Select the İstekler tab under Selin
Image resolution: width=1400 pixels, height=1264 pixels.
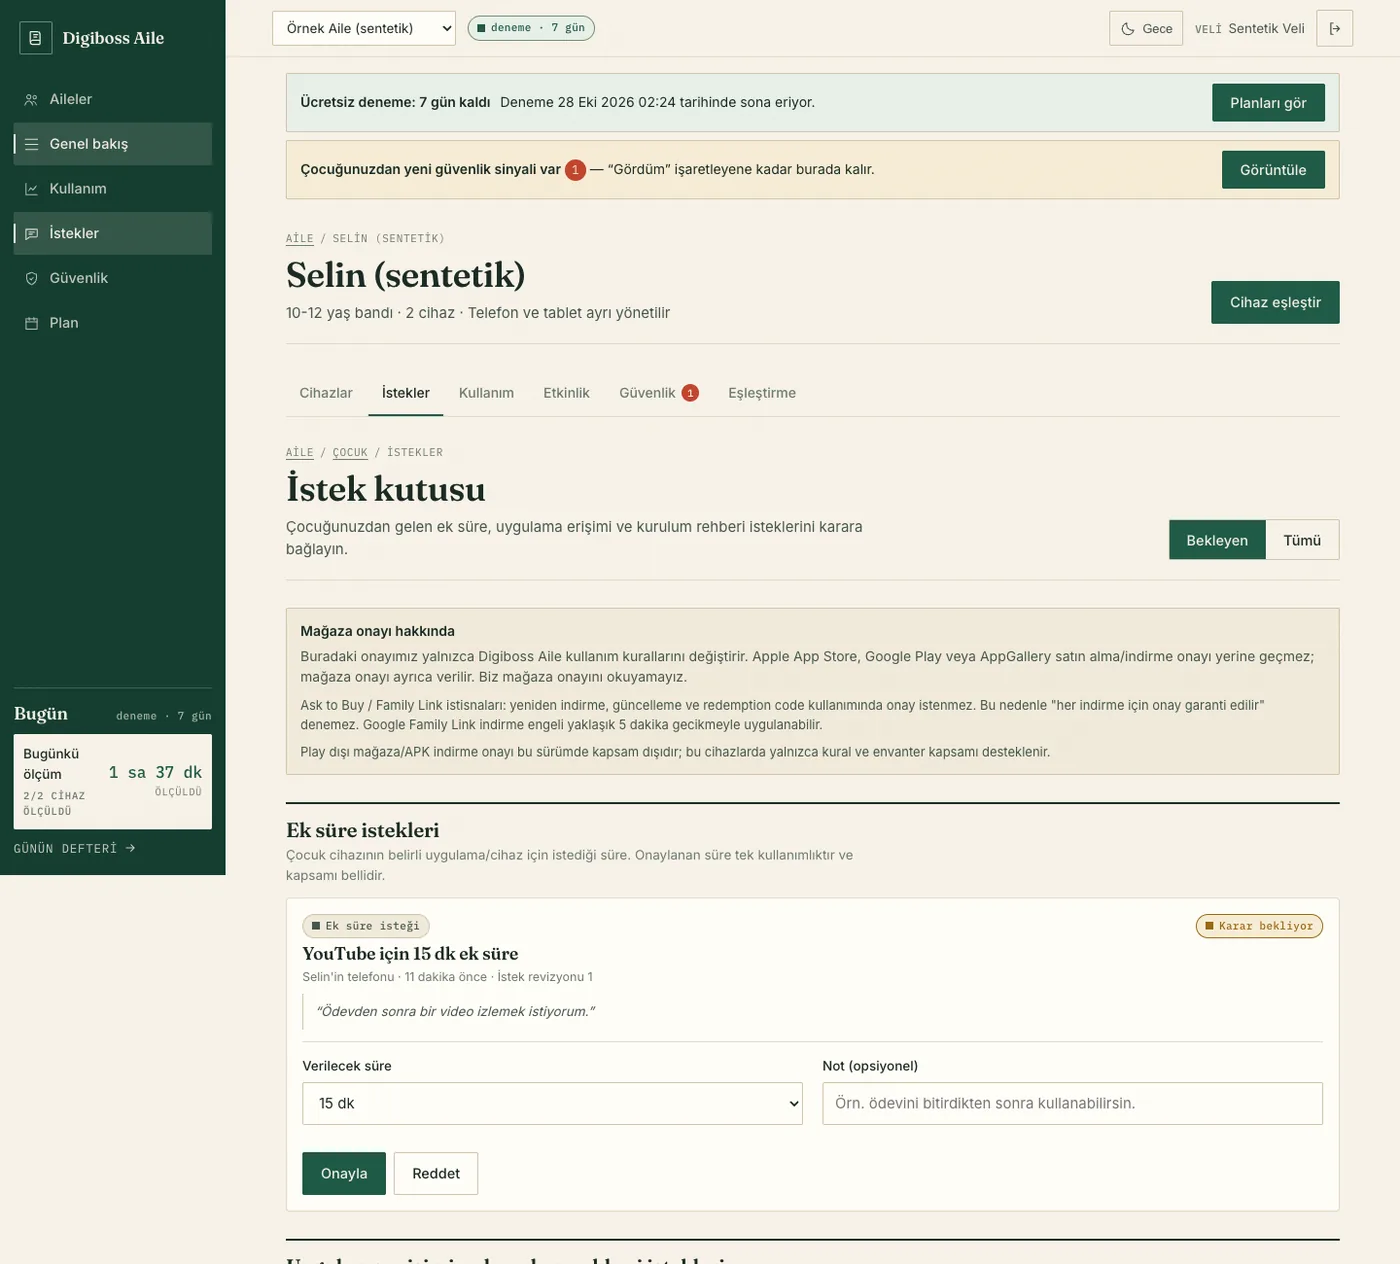406,393
